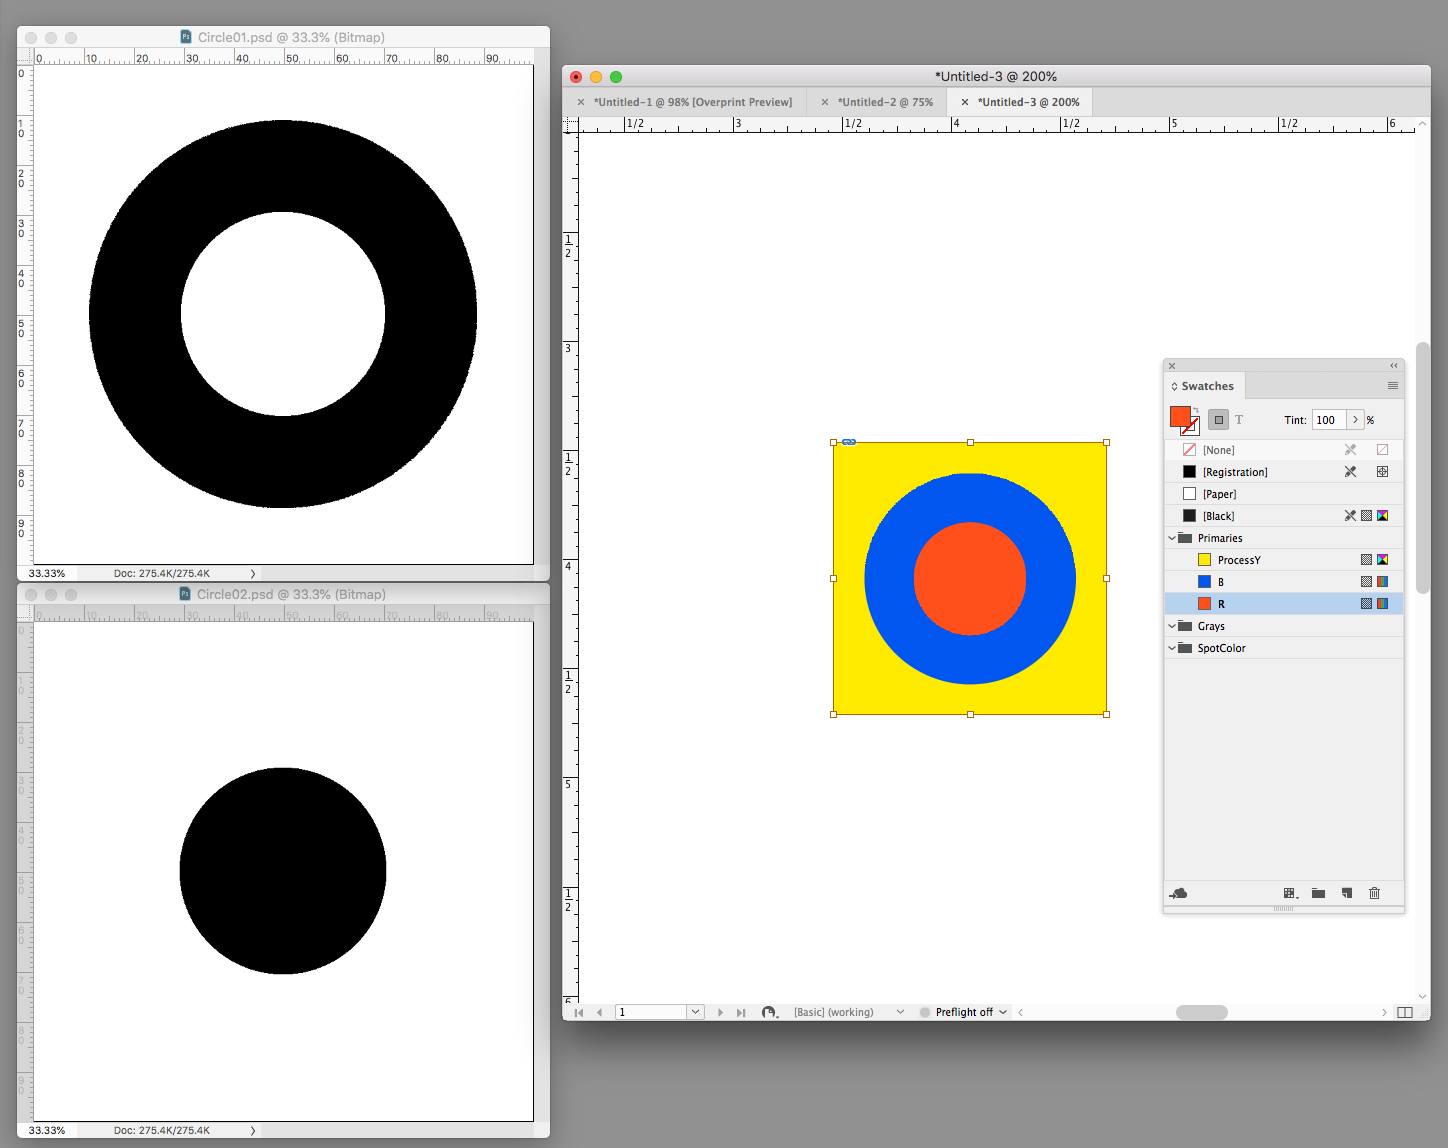Open the Swatches panel hamburger menu

click(x=1393, y=386)
